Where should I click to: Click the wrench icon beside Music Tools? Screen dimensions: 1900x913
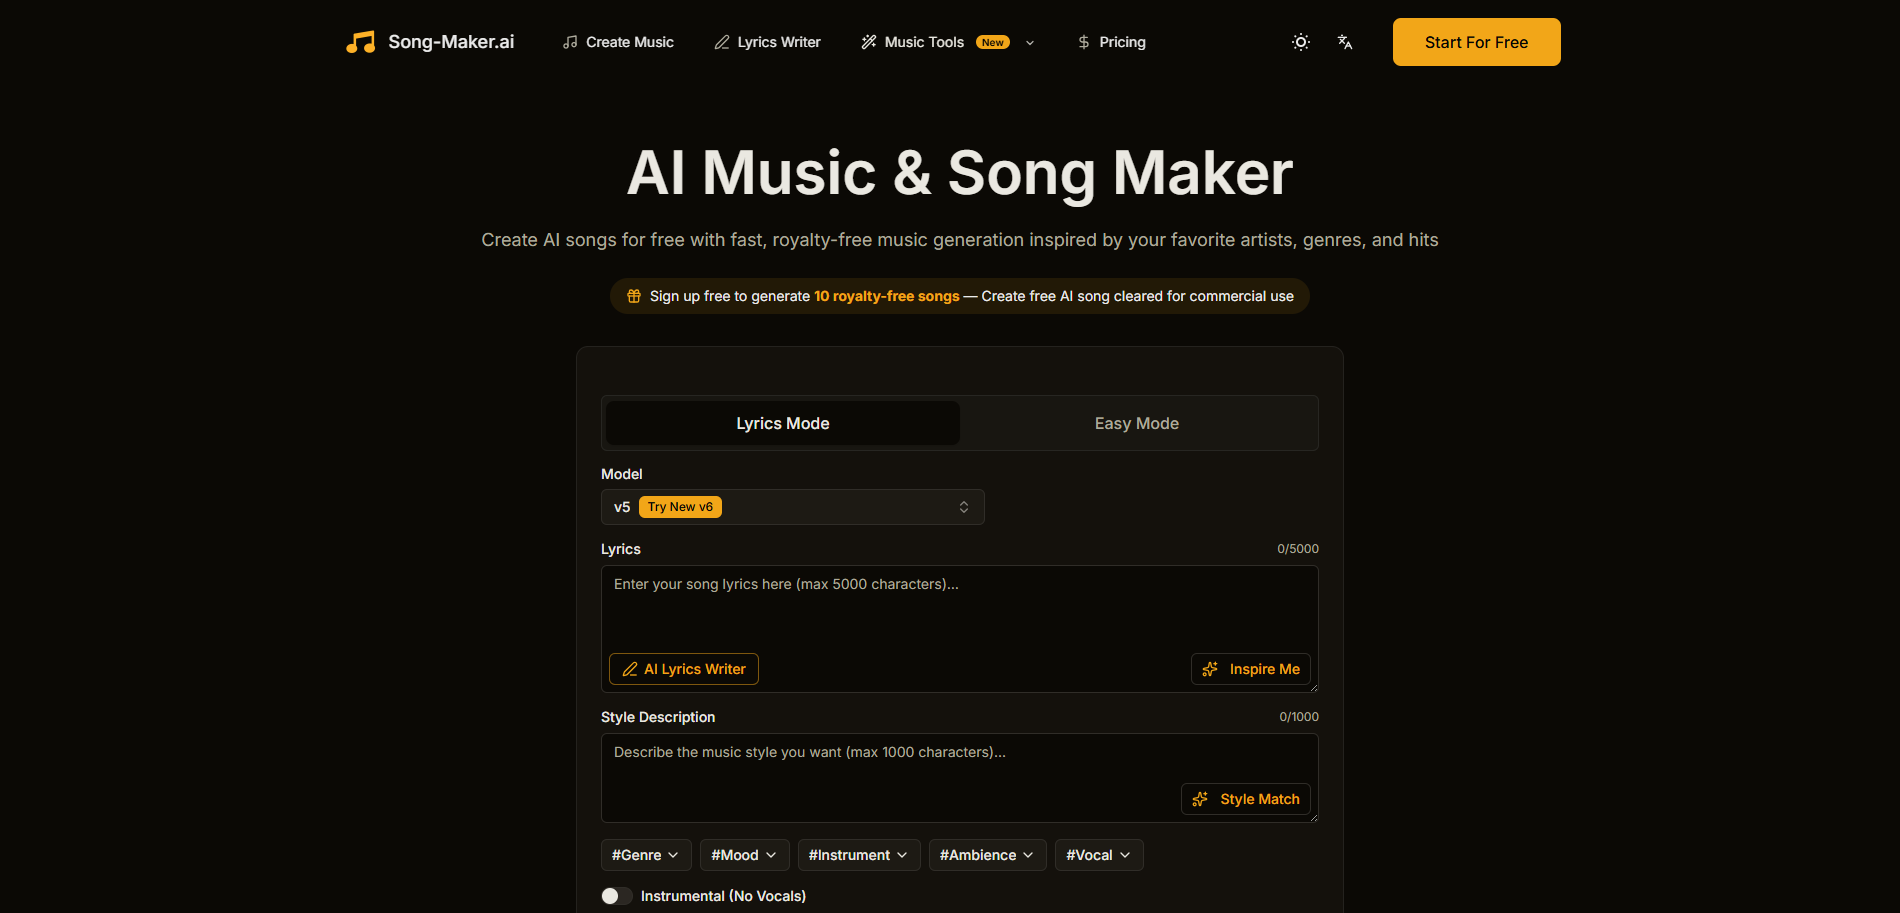pyautogui.click(x=868, y=42)
